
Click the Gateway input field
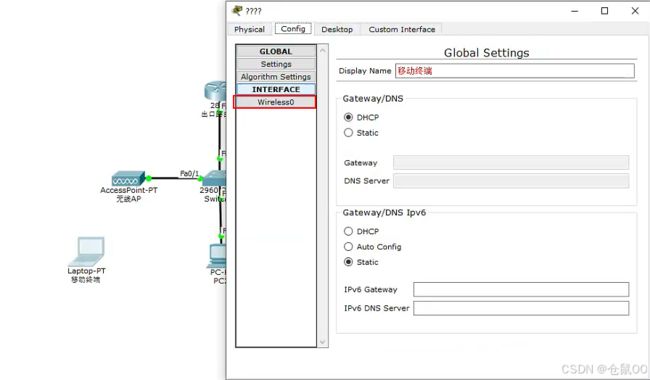point(511,162)
